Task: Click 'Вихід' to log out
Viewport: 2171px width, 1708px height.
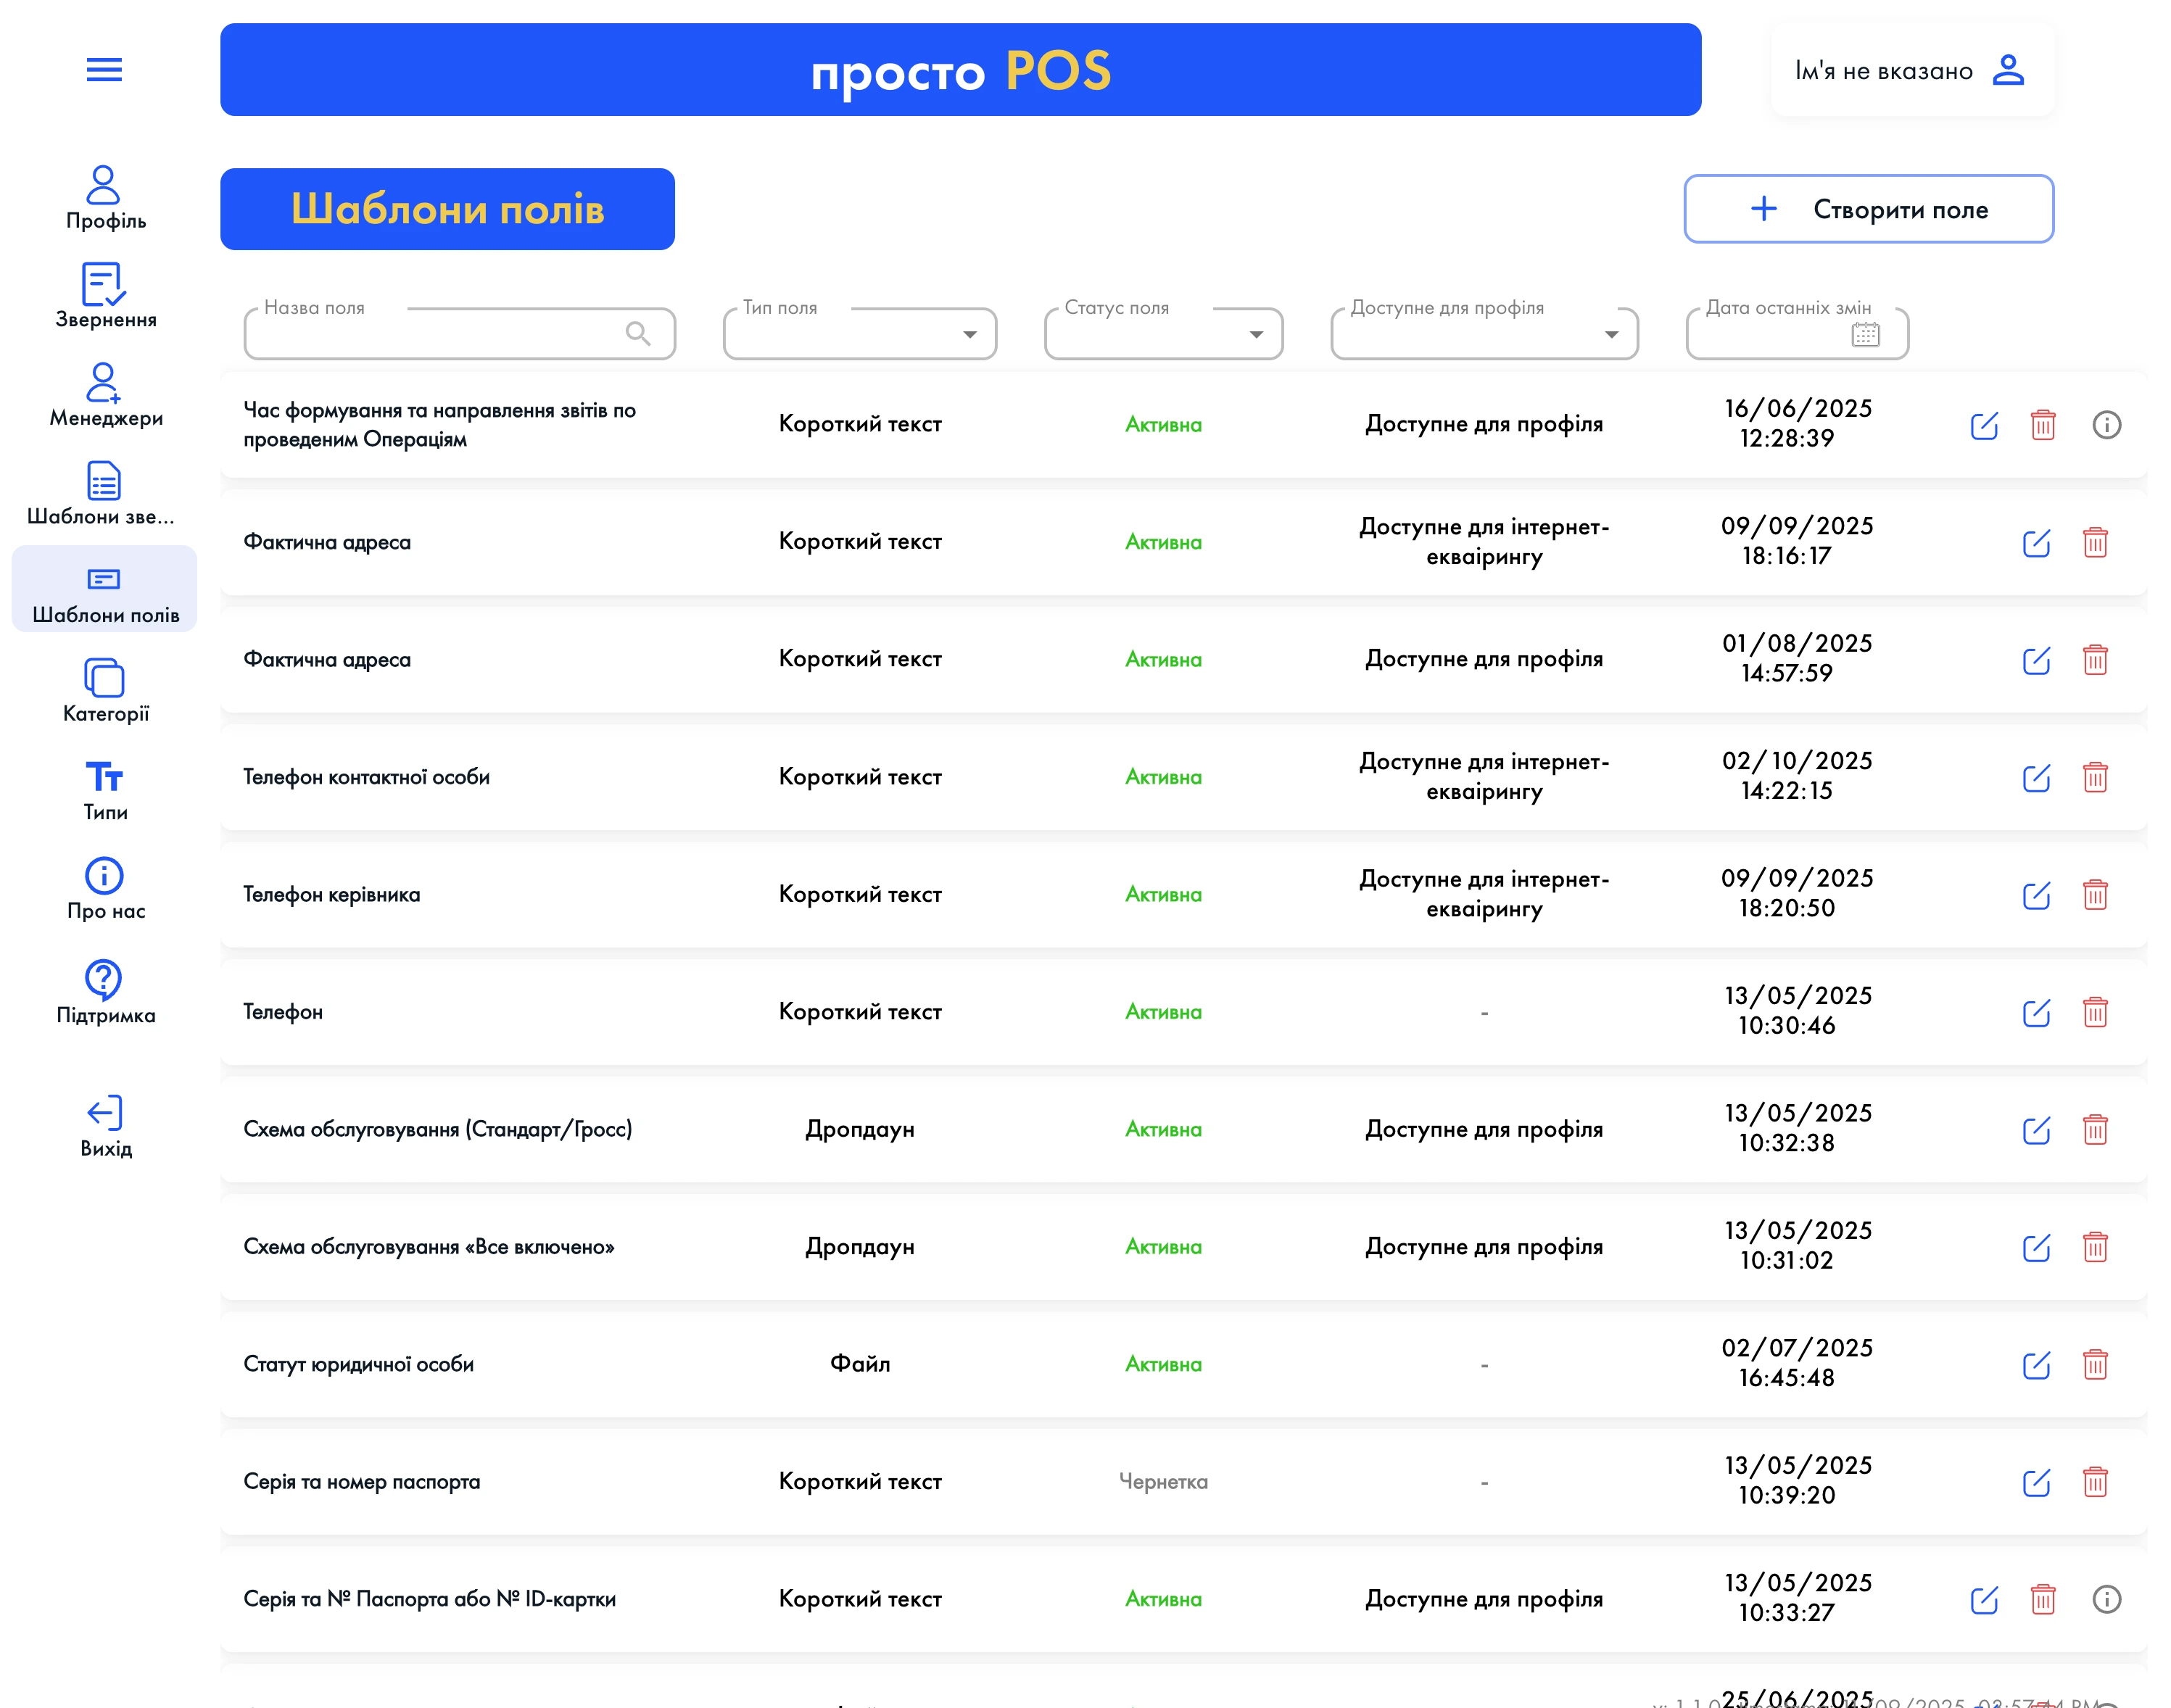Action: coord(105,1125)
